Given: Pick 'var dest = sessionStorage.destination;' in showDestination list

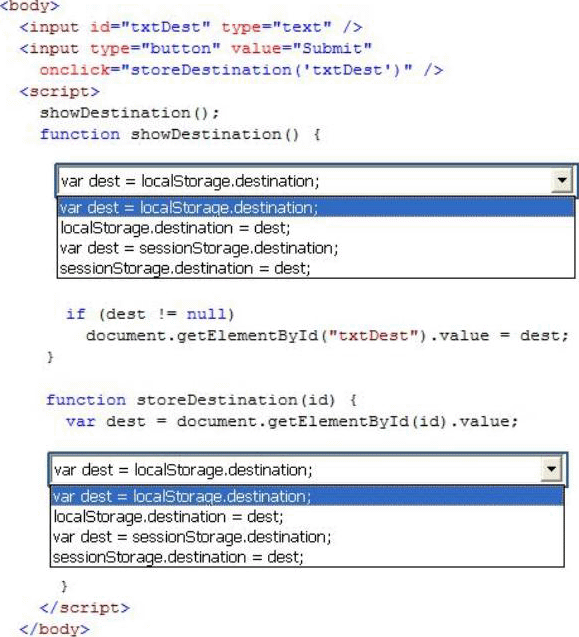Looking at the screenshot, I should [x=316, y=248].
